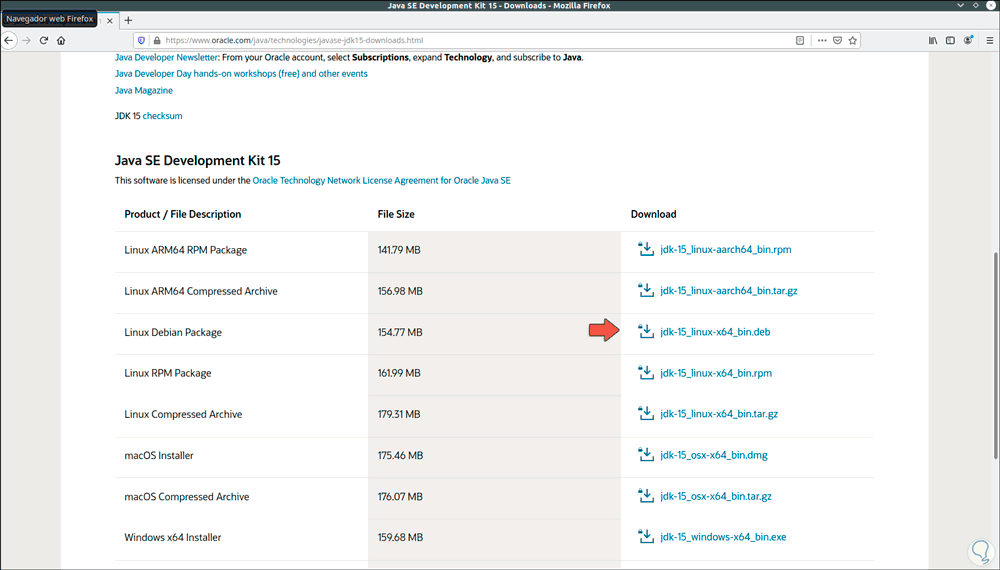View site security padlock information
This screenshot has height=570, width=1000.
pyautogui.click(x=157, y=40)
